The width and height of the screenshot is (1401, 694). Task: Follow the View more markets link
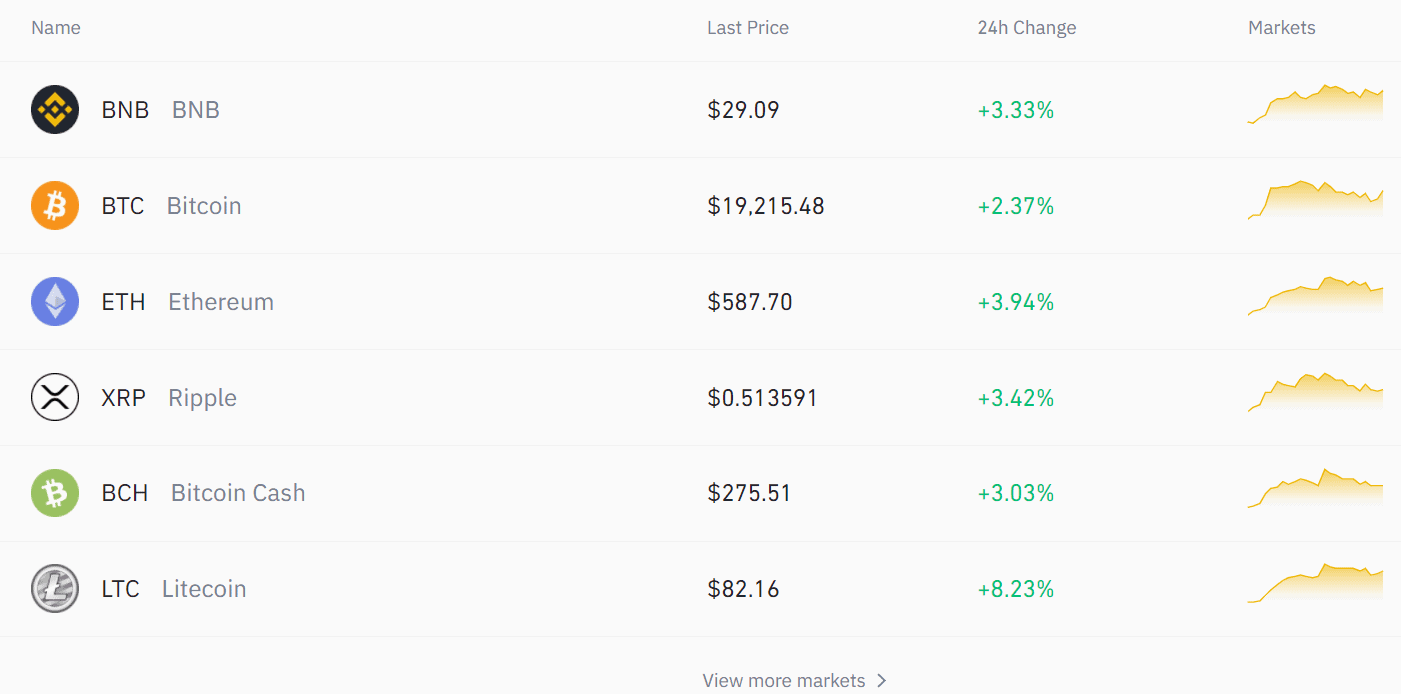[784, 681]
